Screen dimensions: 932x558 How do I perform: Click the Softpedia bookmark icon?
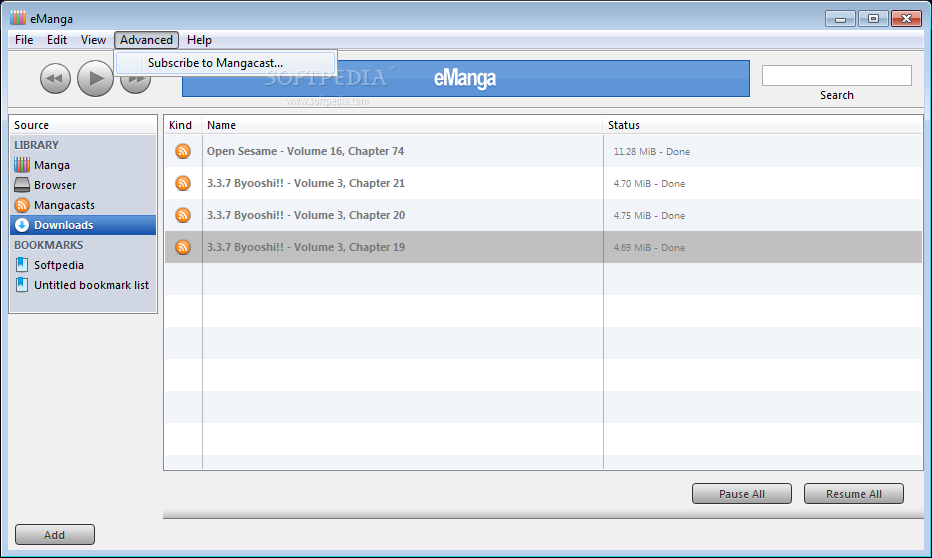pos(22,265)
